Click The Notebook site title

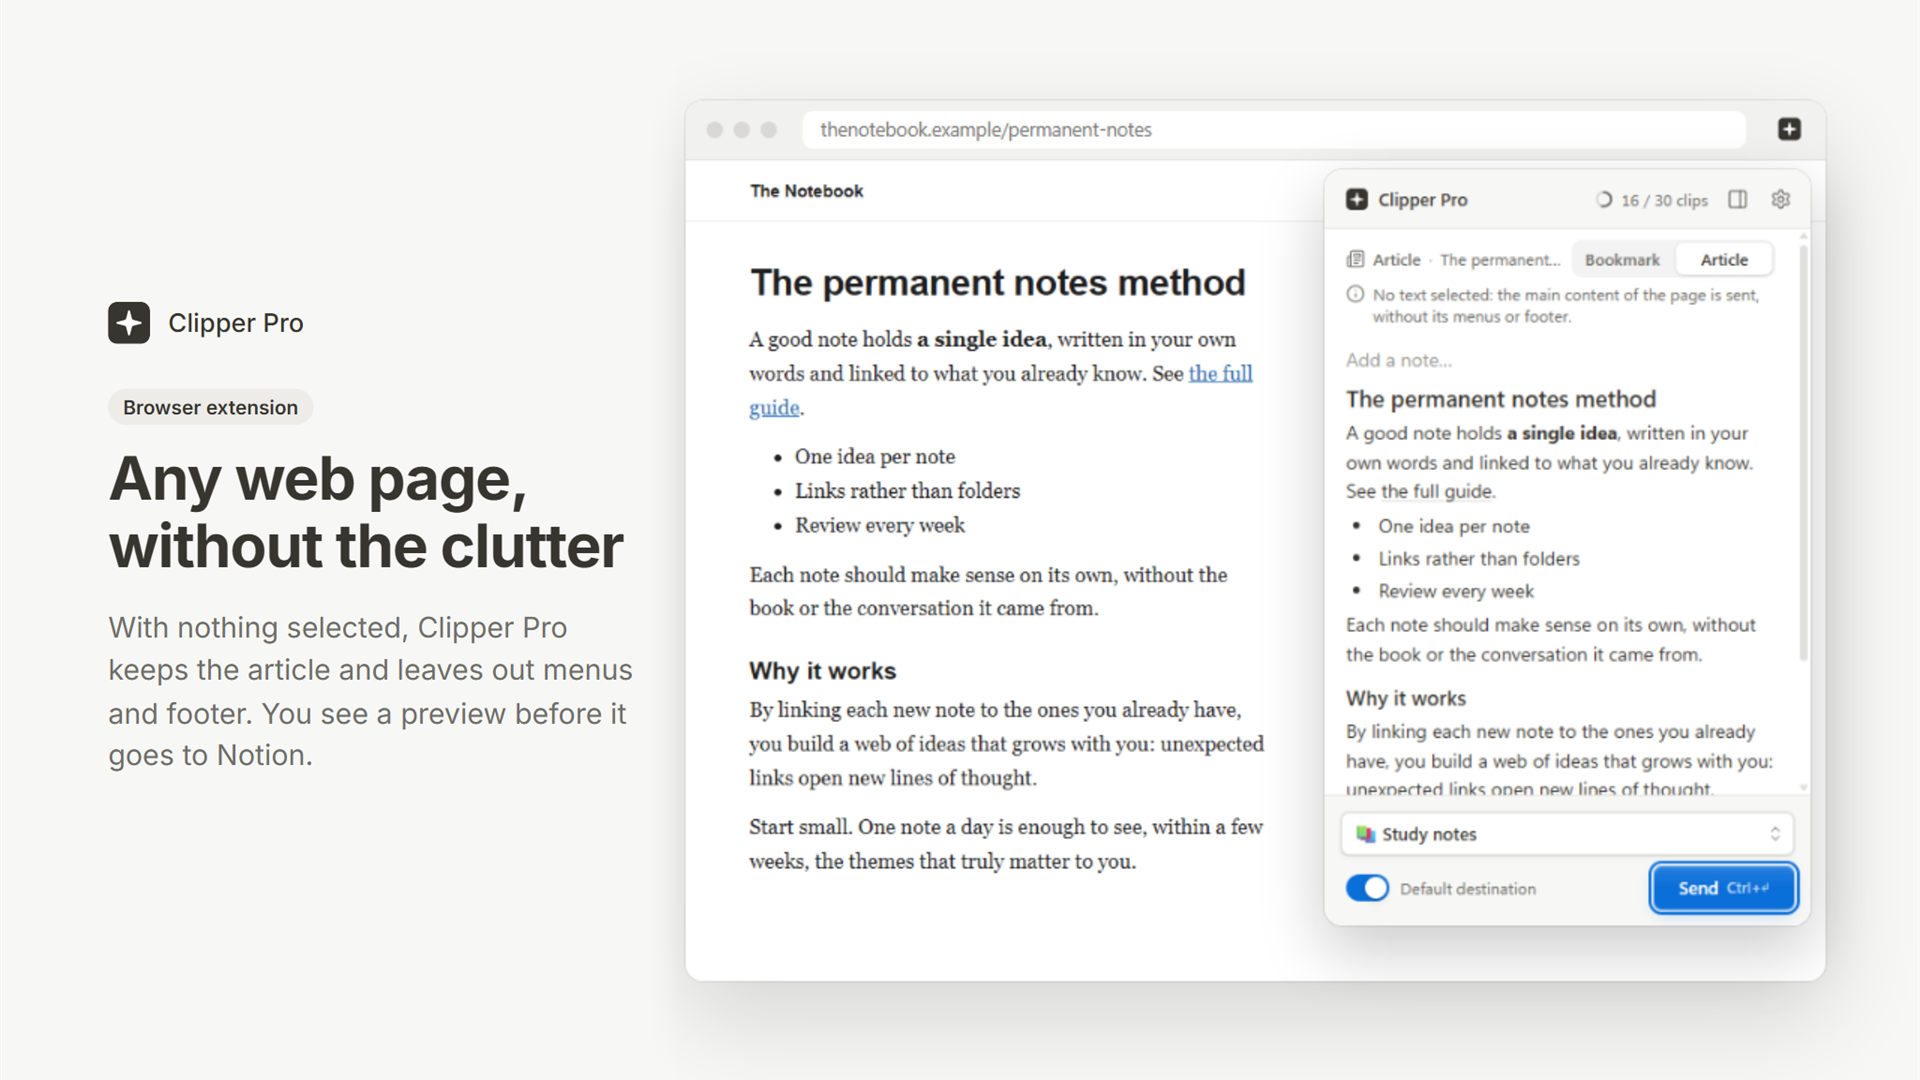click(x=806, y=191)
